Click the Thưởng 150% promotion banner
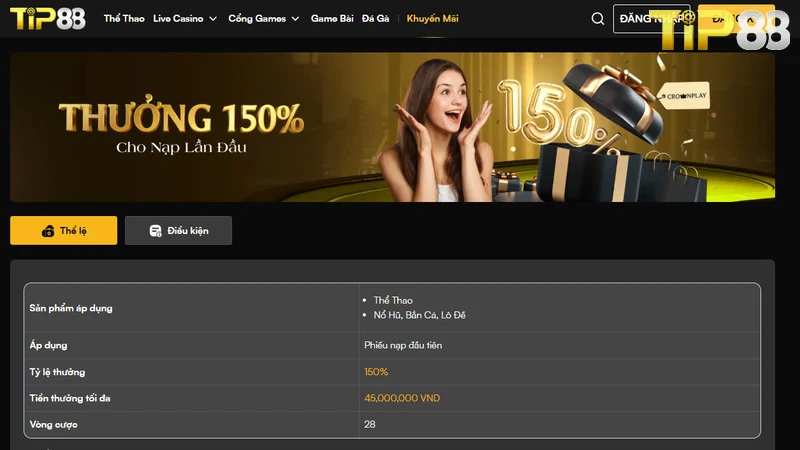 tap(392, 127)
